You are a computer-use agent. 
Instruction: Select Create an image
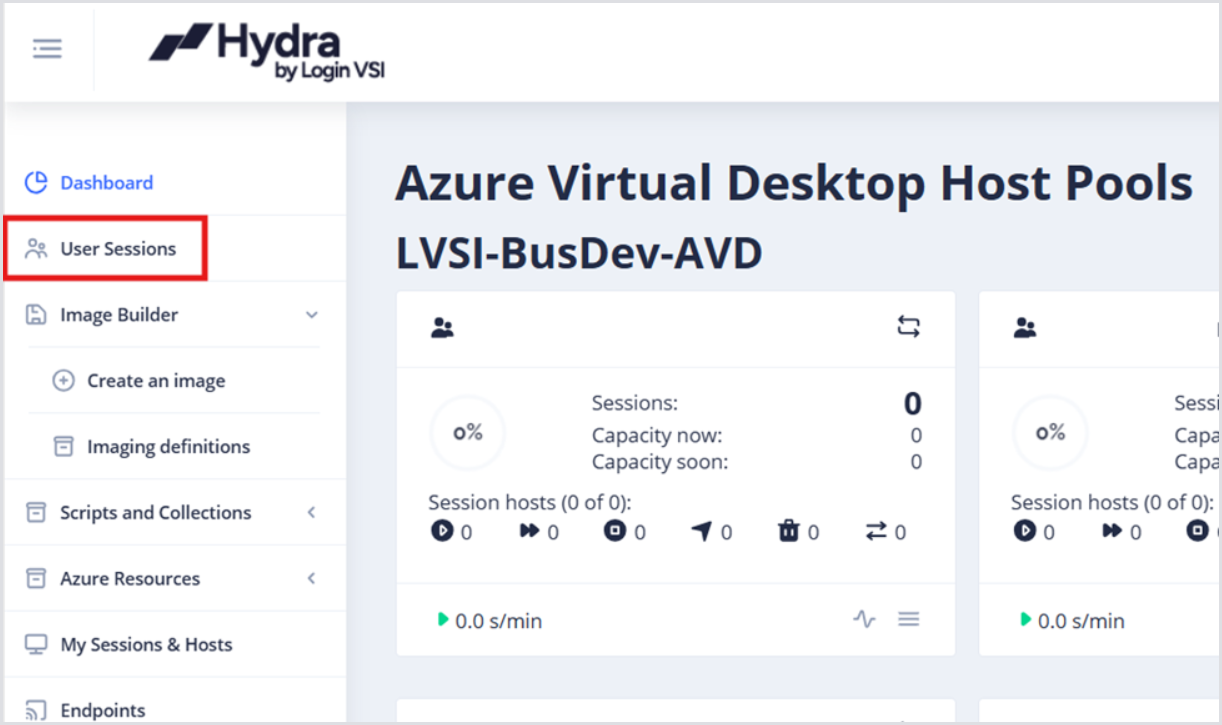pyautogui.click(x=155, y=381)
